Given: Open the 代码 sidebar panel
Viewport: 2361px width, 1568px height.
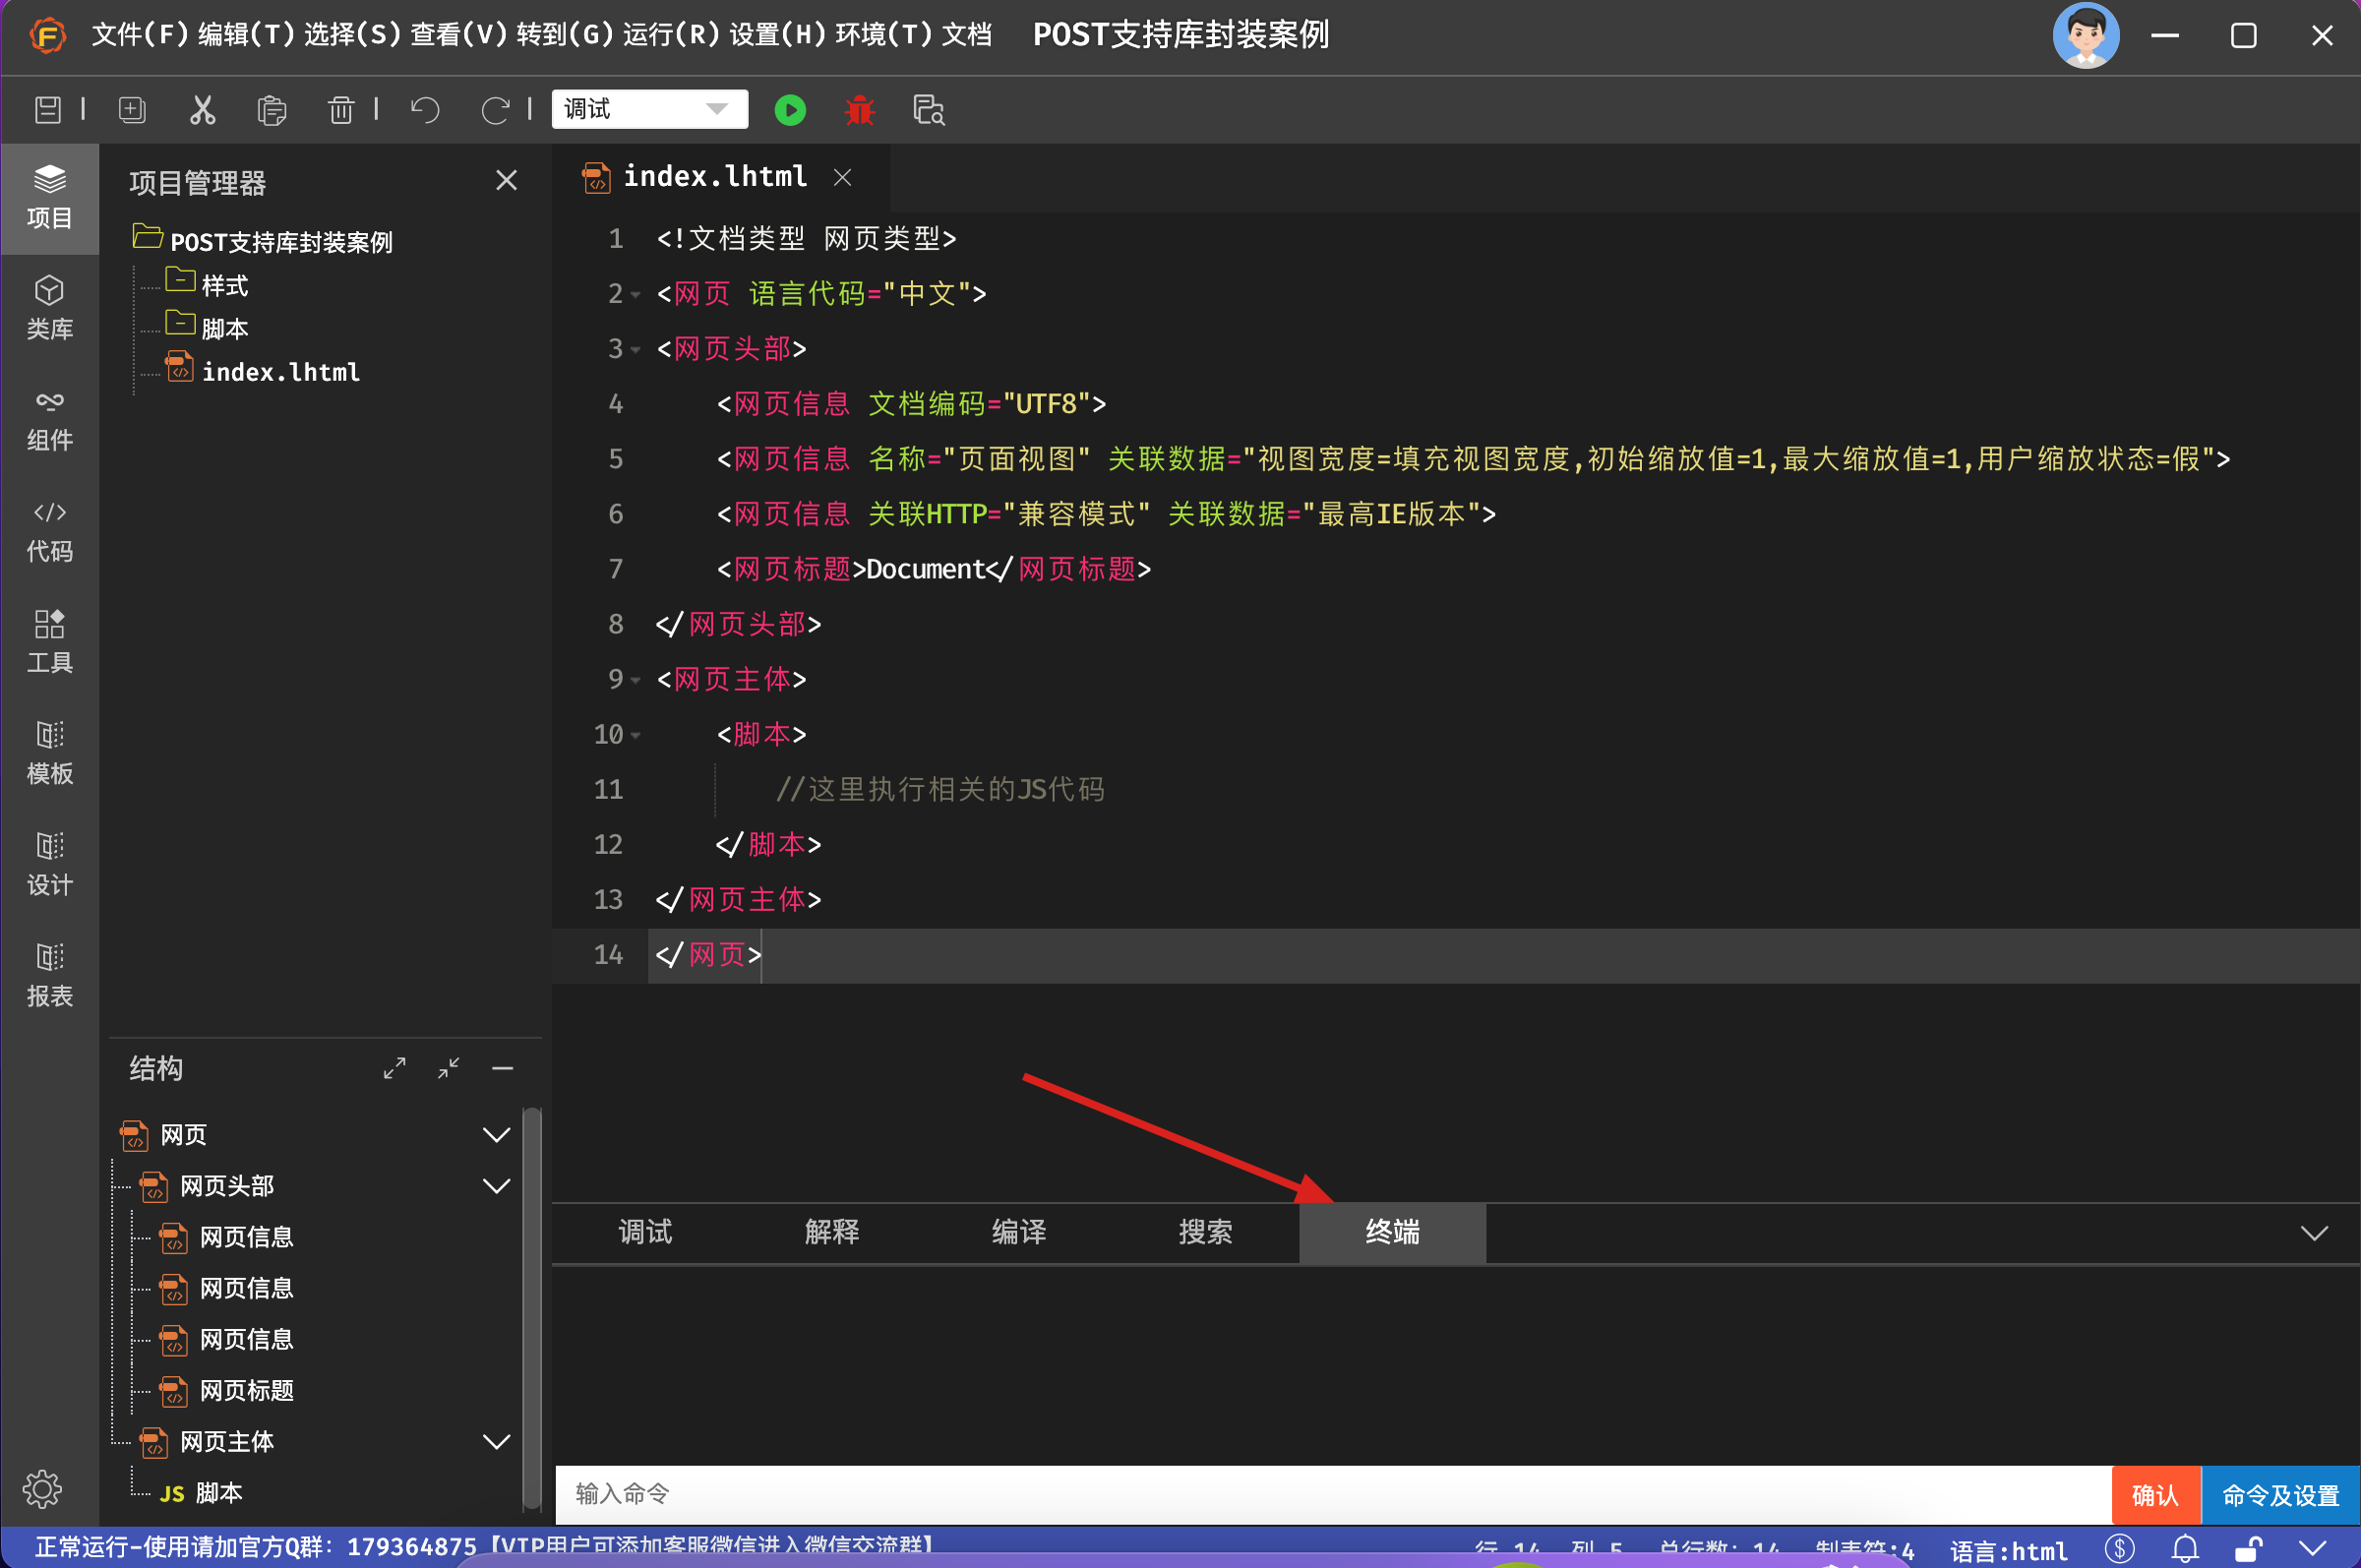Looking at the screenshot, I should tap(49, 531).
